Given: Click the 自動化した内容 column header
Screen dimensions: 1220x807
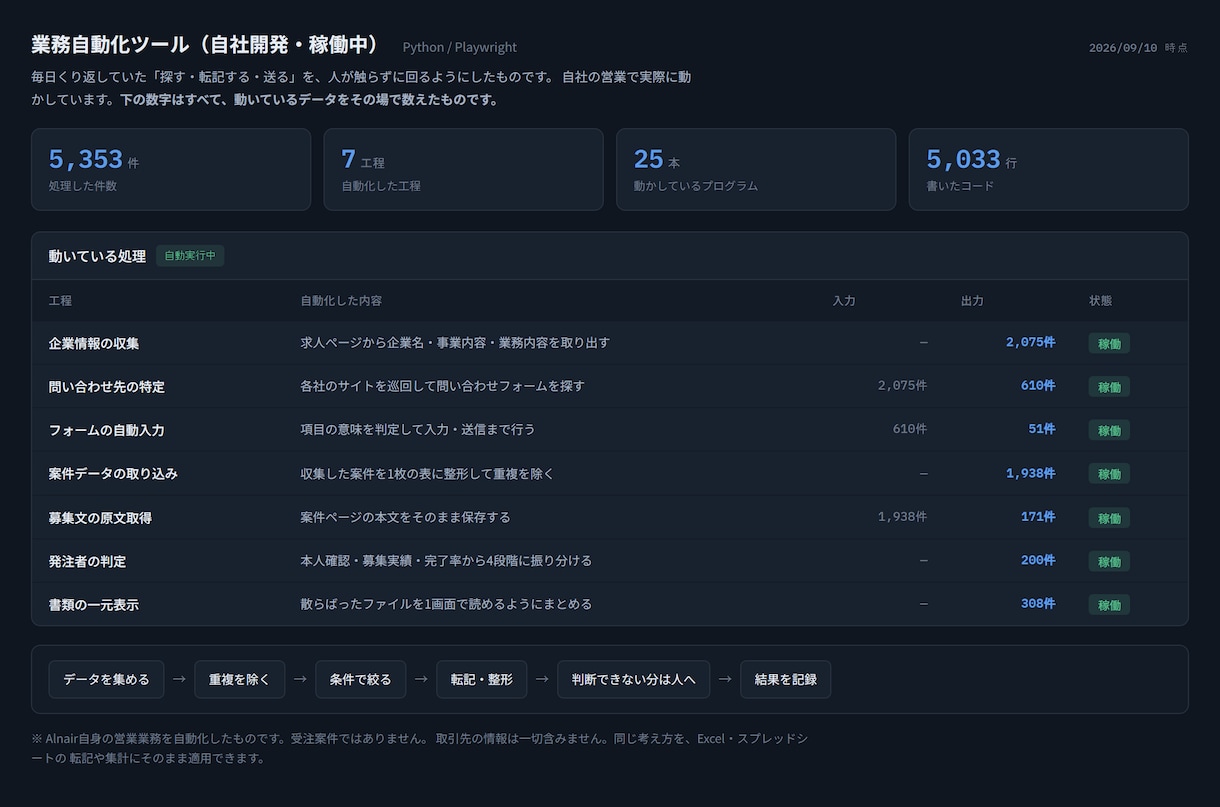Looking at the screenshot, I should [341, 300].
